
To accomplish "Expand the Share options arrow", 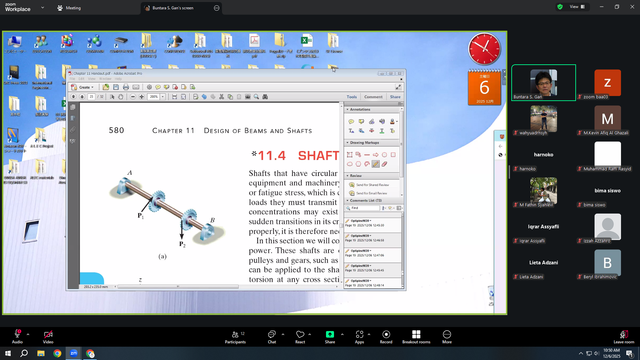I will point(342,334).
